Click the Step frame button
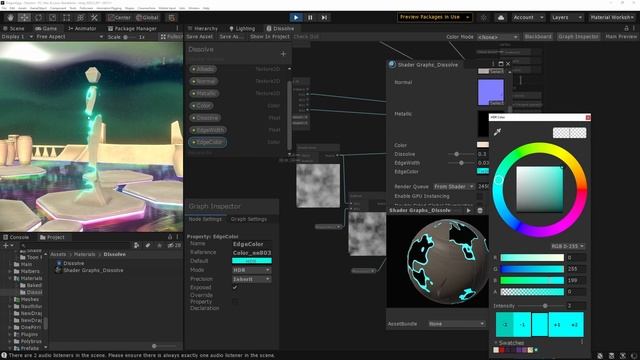Image resolution: width=640 pixels, height=360 pixels. coord(324,18)
